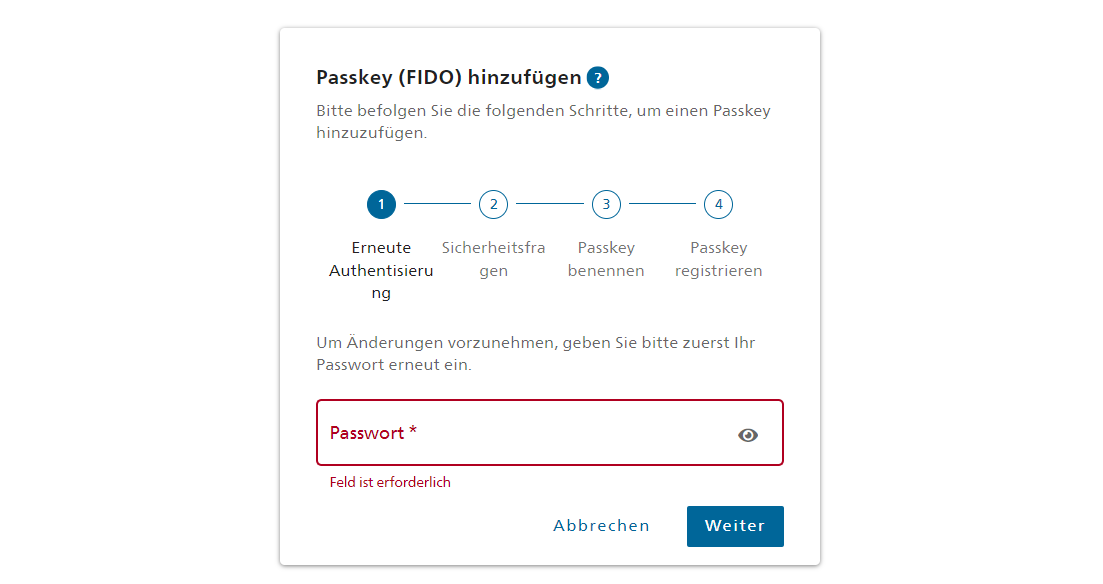Choose the Passkey registrieren step label

[718, 259]
